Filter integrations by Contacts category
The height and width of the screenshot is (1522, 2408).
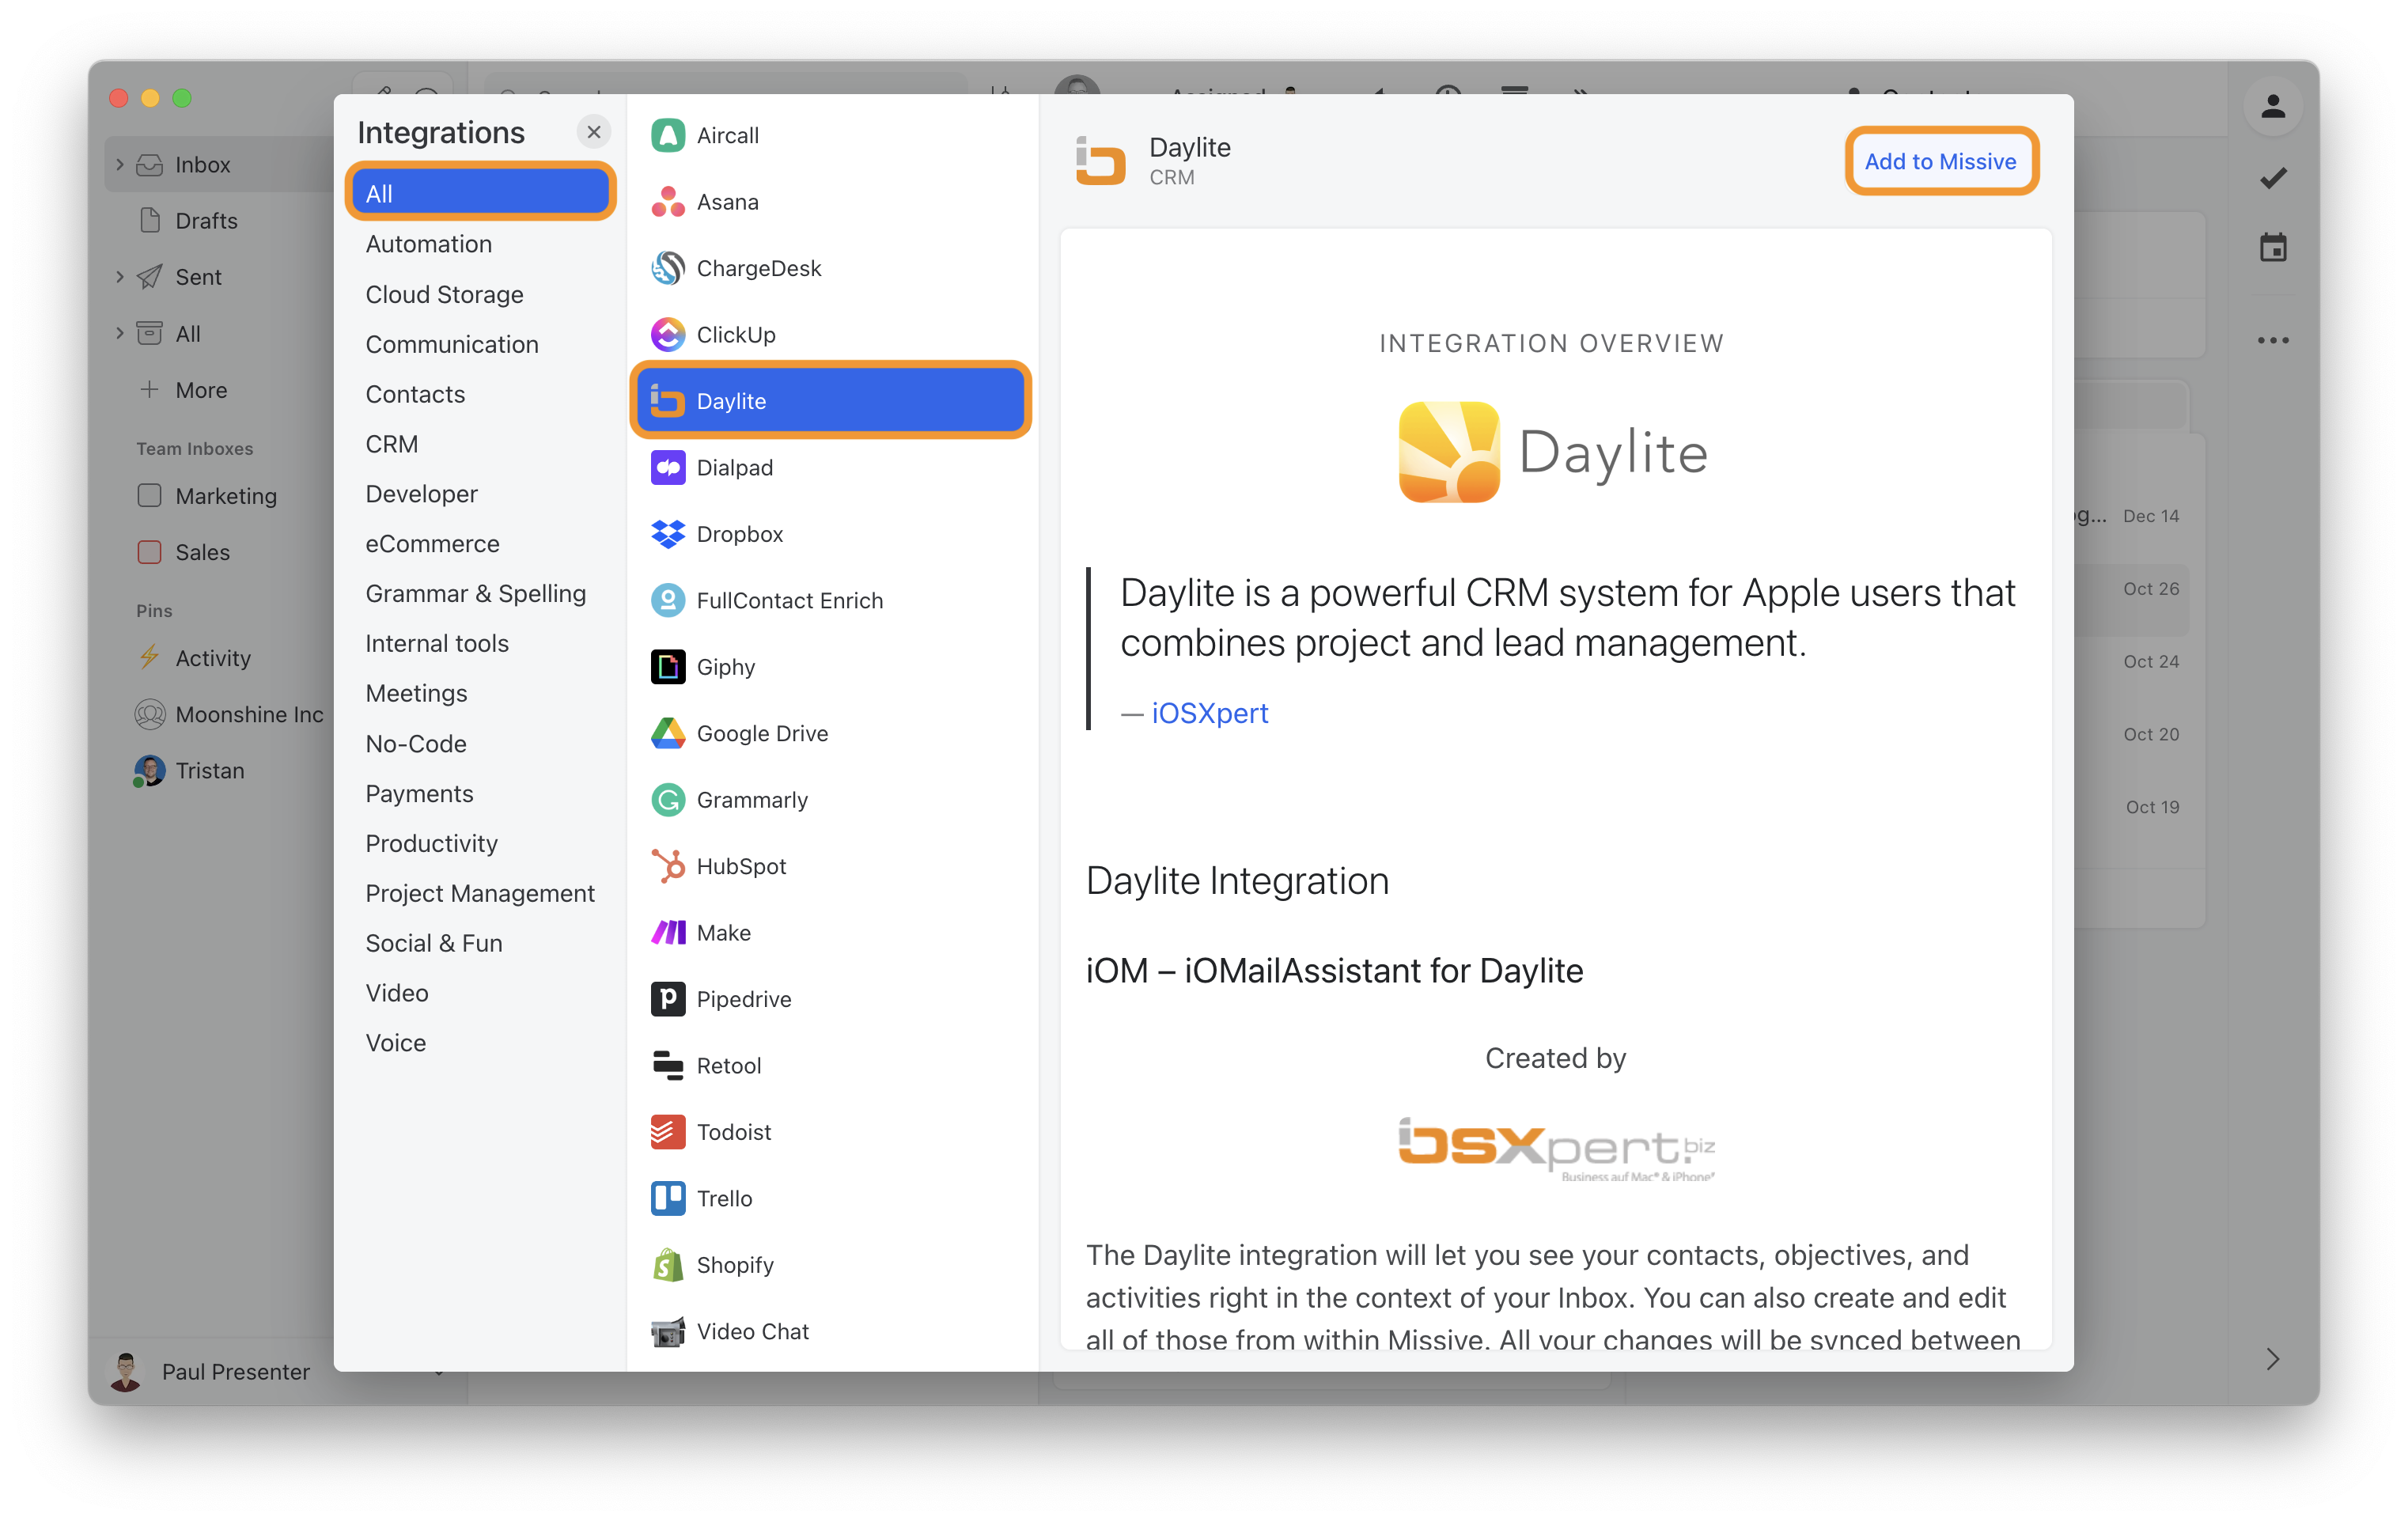pos(480,394)
